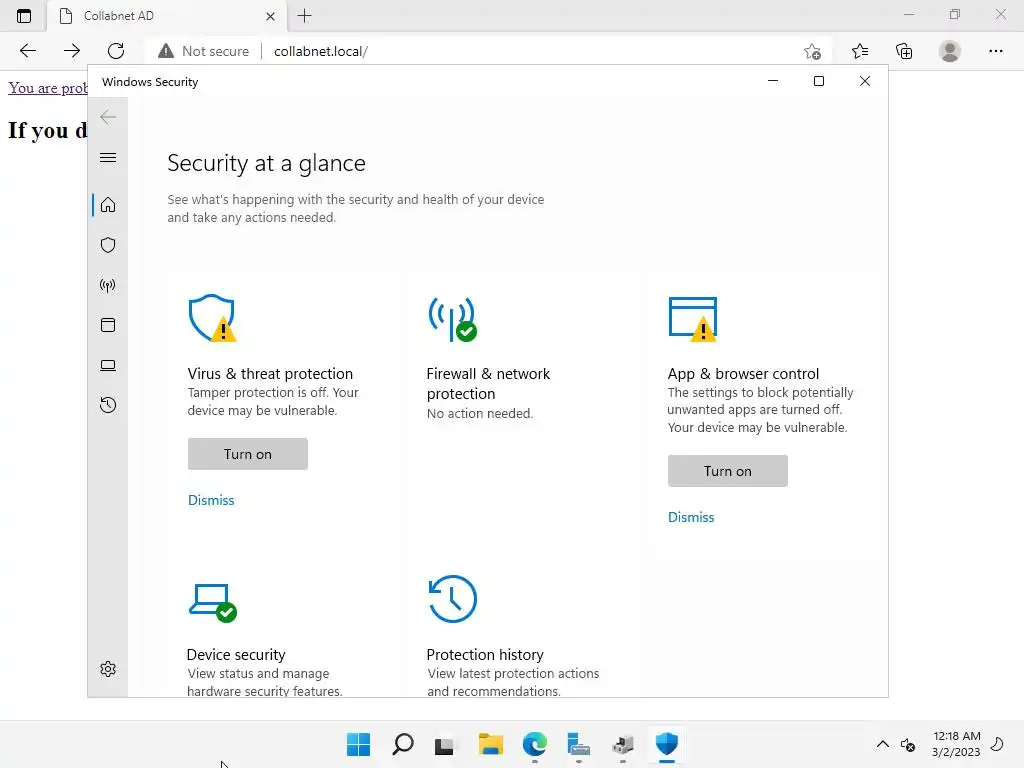Switch to Microsoft Edge taskbar icon
Viewport: 1024px width, 768px height.
[535, 744]
